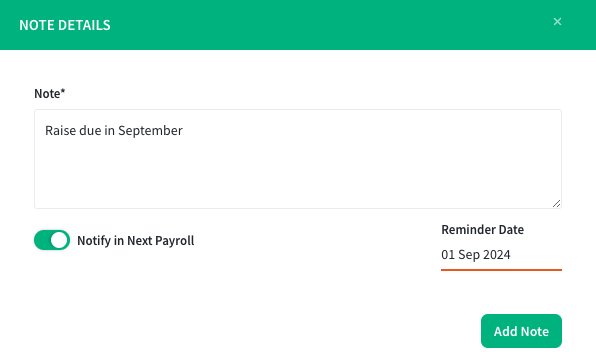
Task: Click the '01 Sep 2024' date value
Action: (x=476, y=255)
